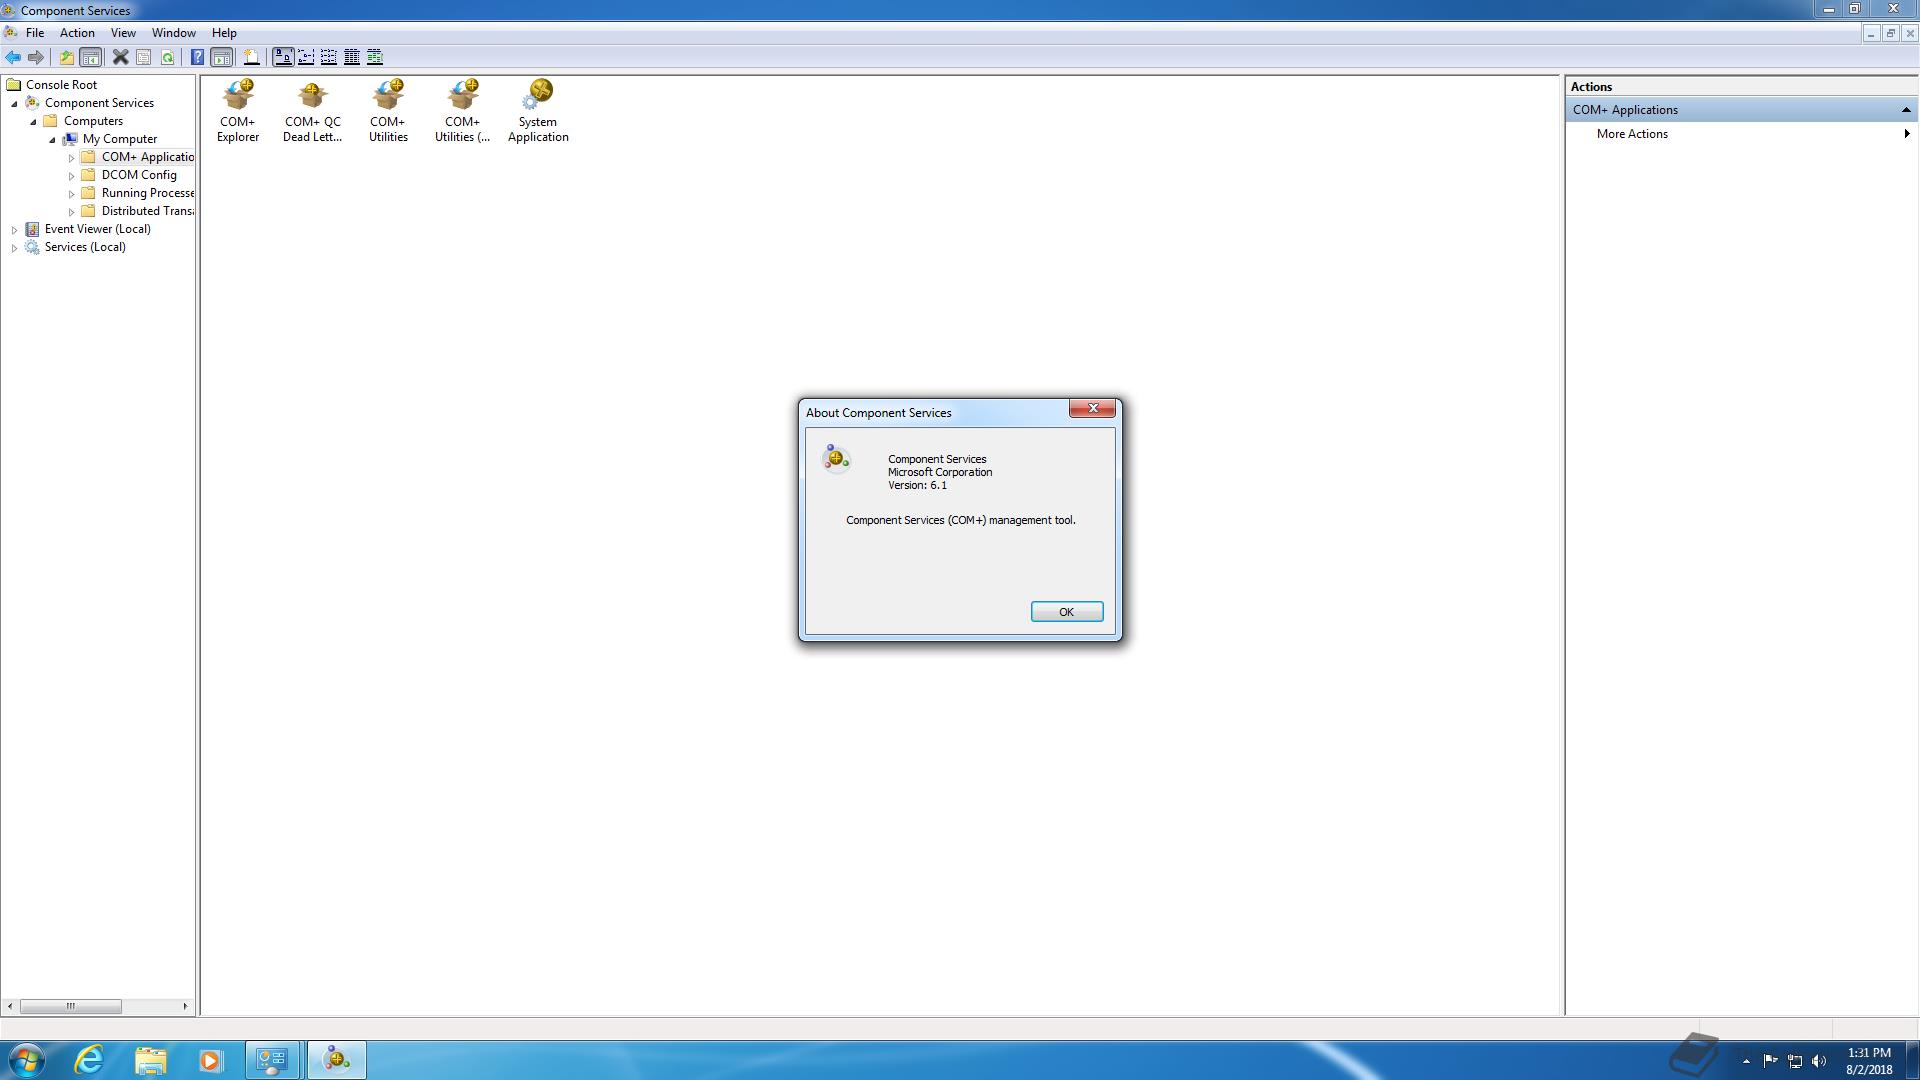Expand the Event Viewer (Local) node

[14, 230]
